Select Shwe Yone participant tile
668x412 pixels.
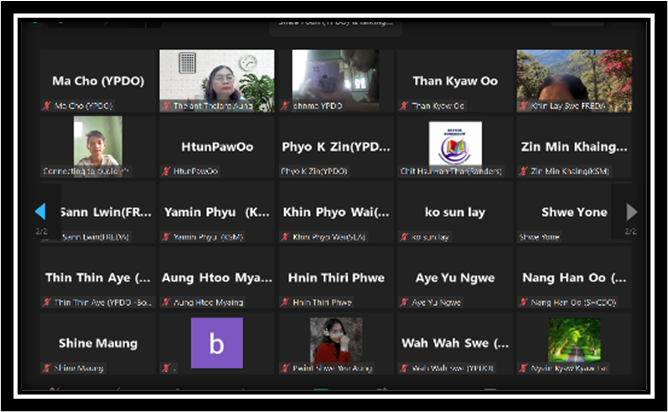(574, 212)
